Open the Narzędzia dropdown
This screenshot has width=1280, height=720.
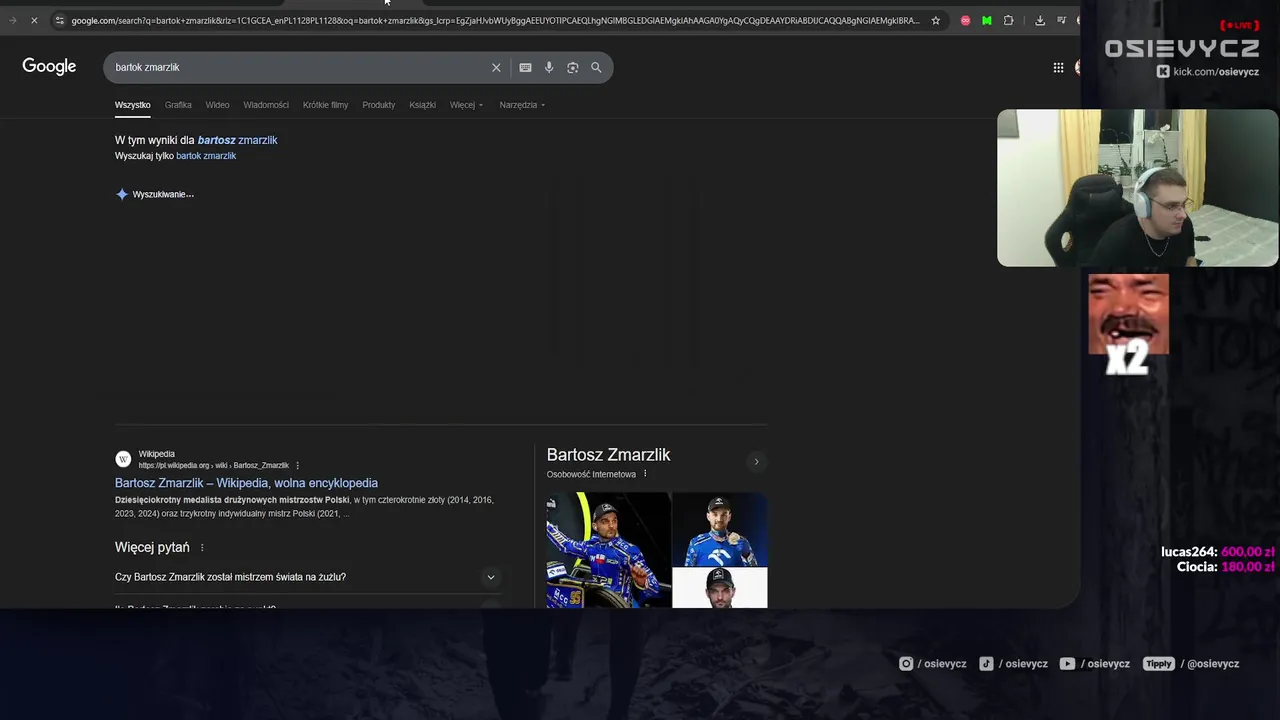tap(522, 105)
